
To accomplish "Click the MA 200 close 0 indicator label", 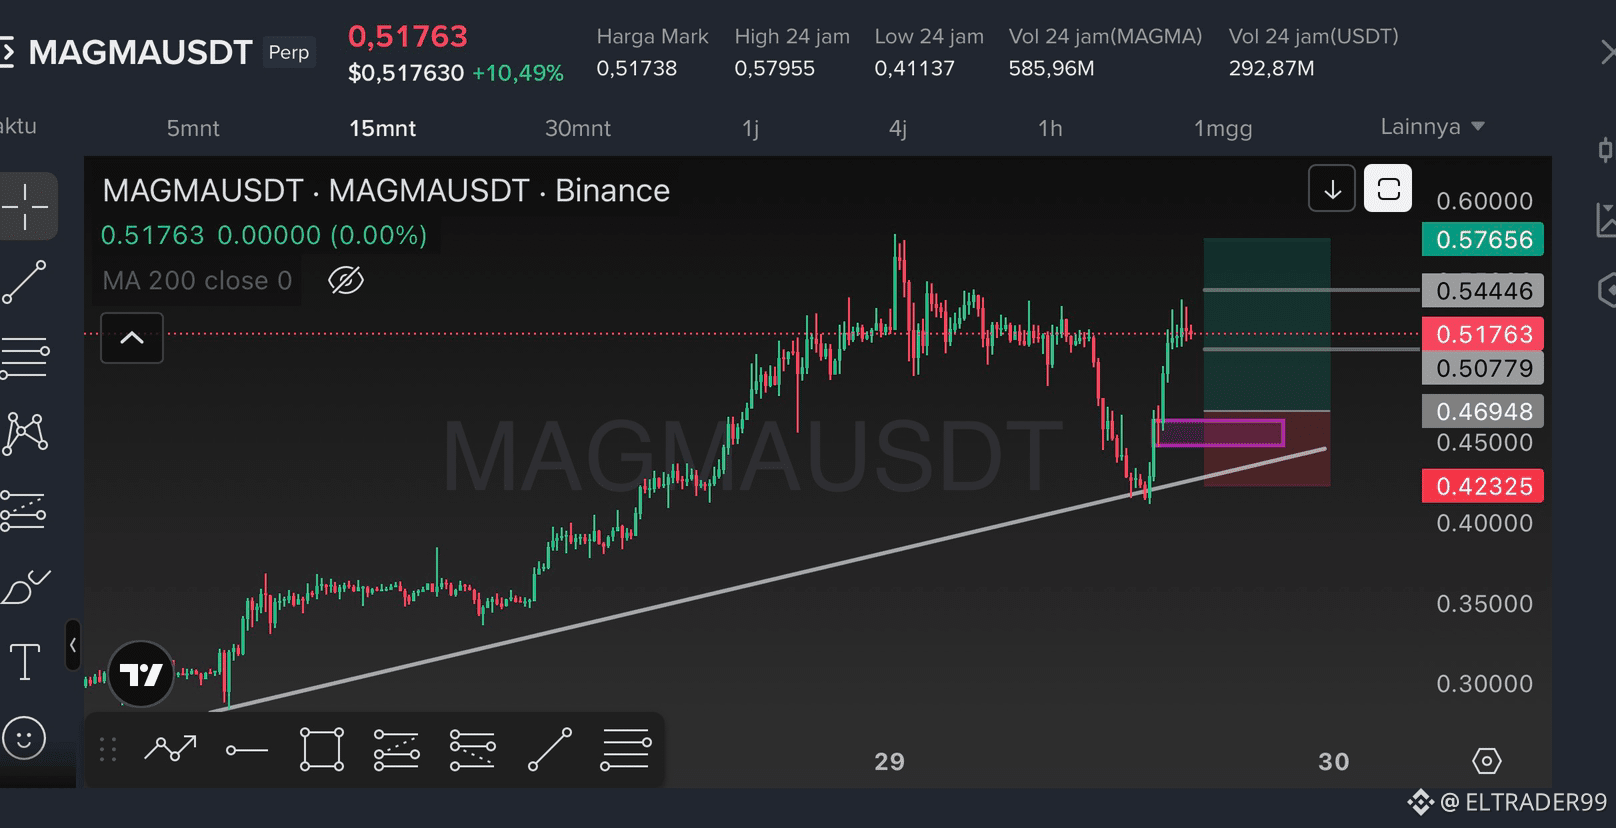I will [198, 281].
